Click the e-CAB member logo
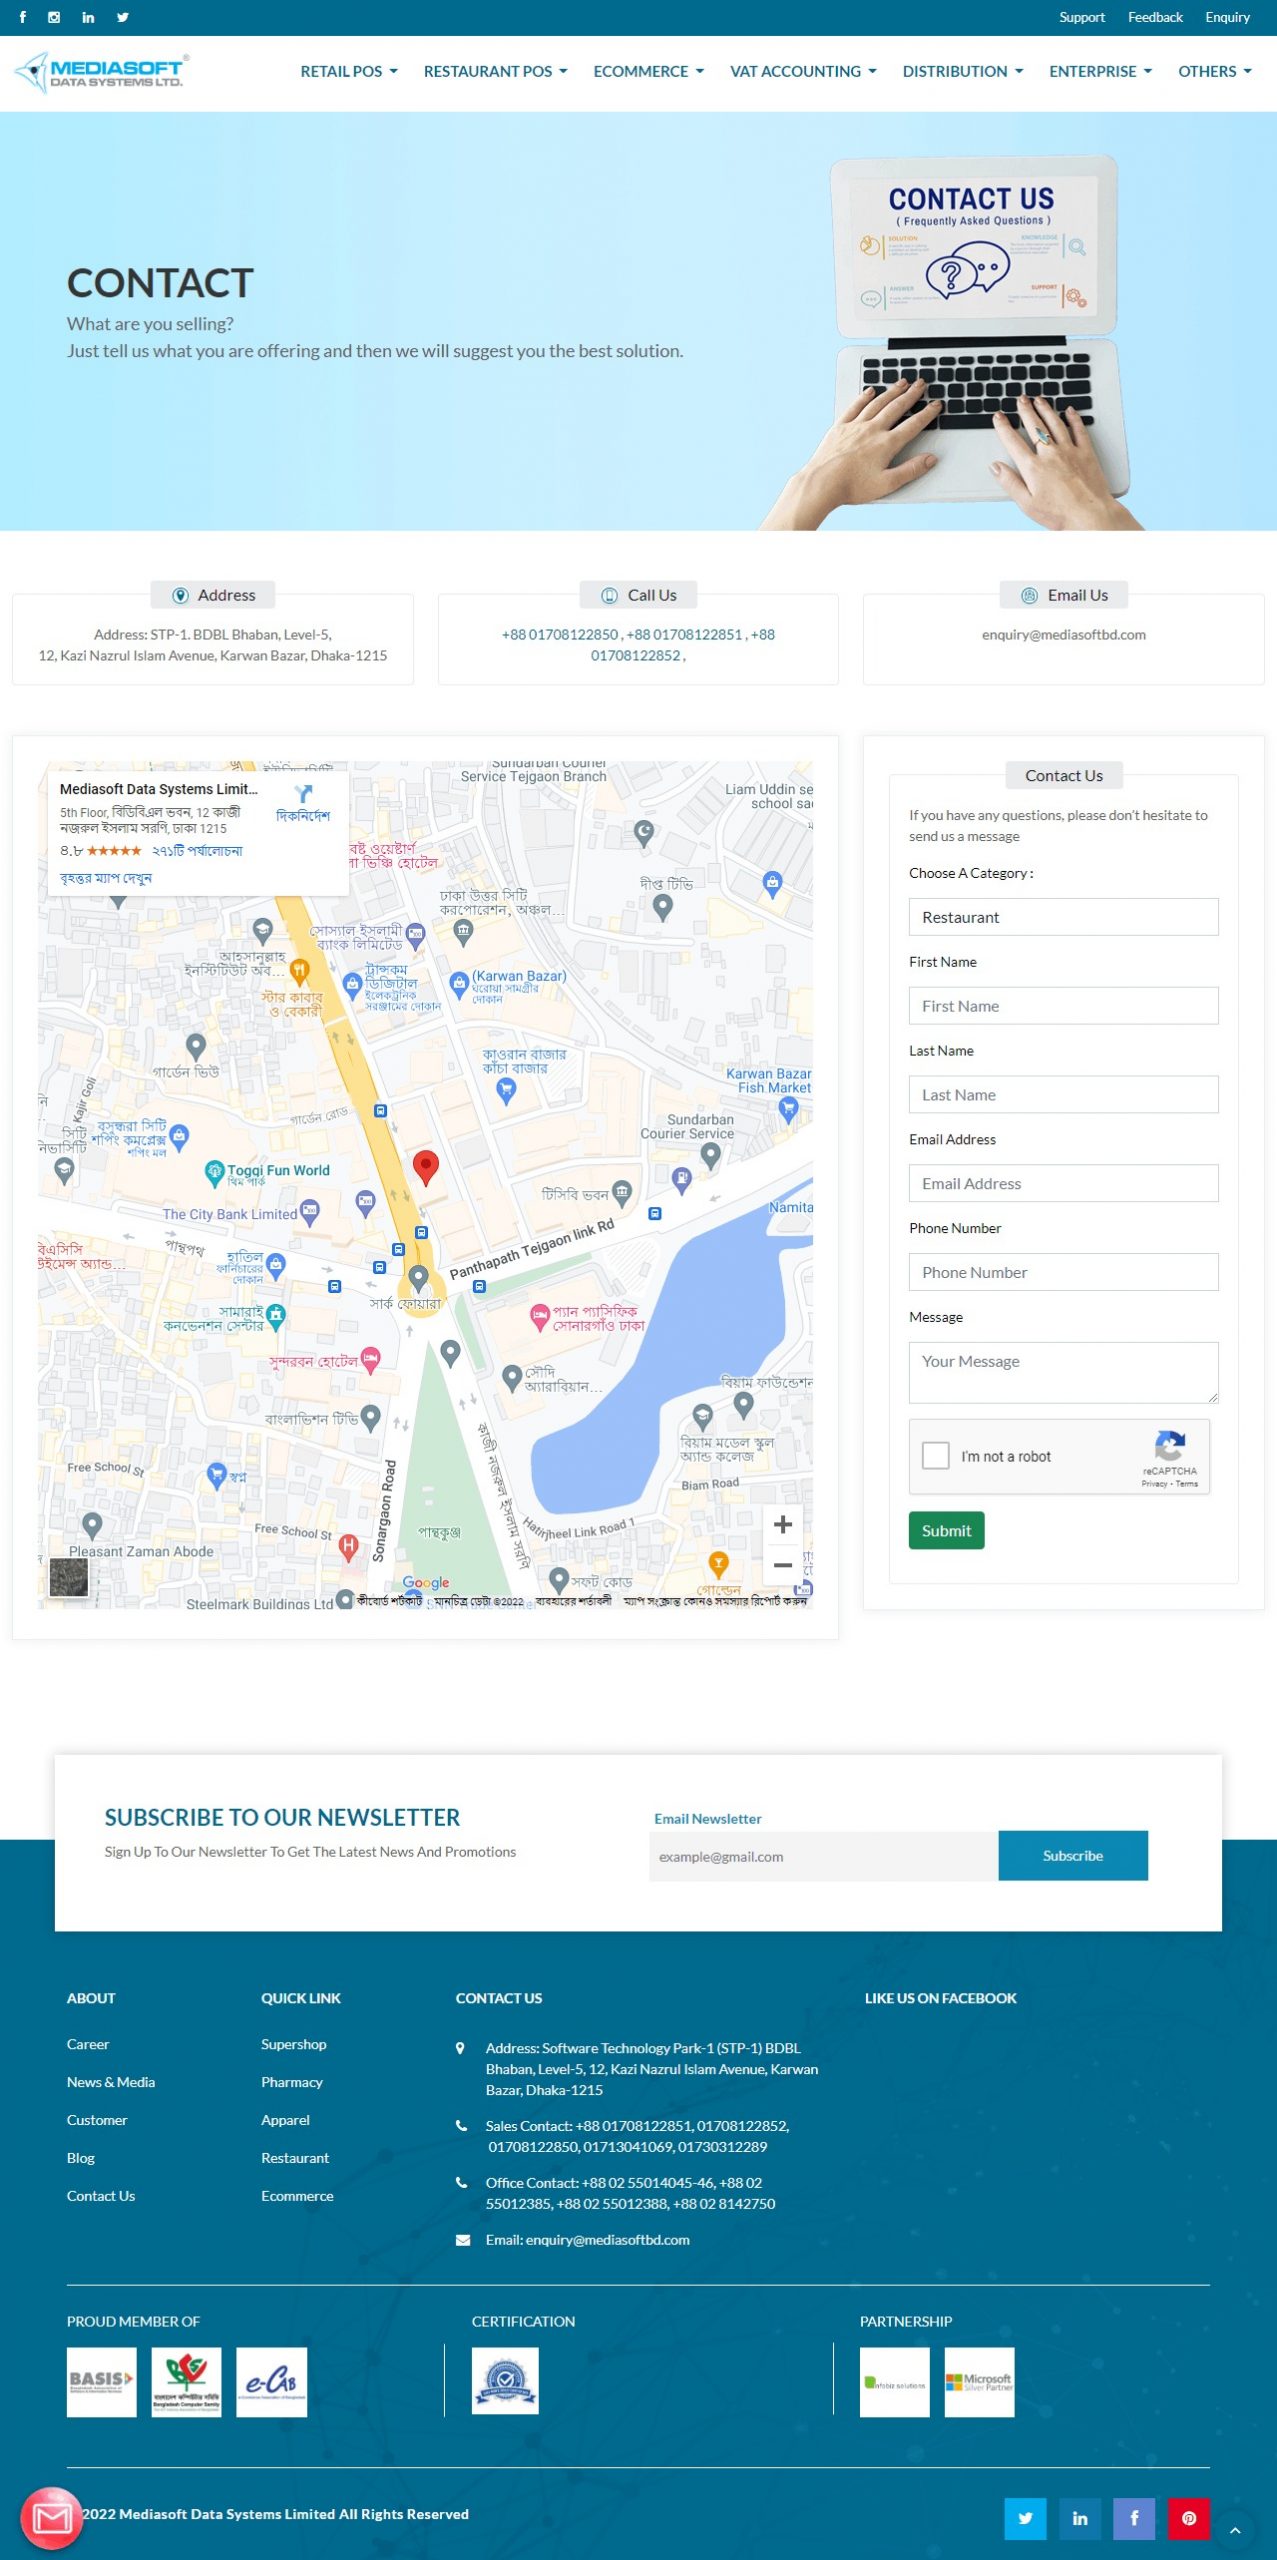 [272, 2382]
